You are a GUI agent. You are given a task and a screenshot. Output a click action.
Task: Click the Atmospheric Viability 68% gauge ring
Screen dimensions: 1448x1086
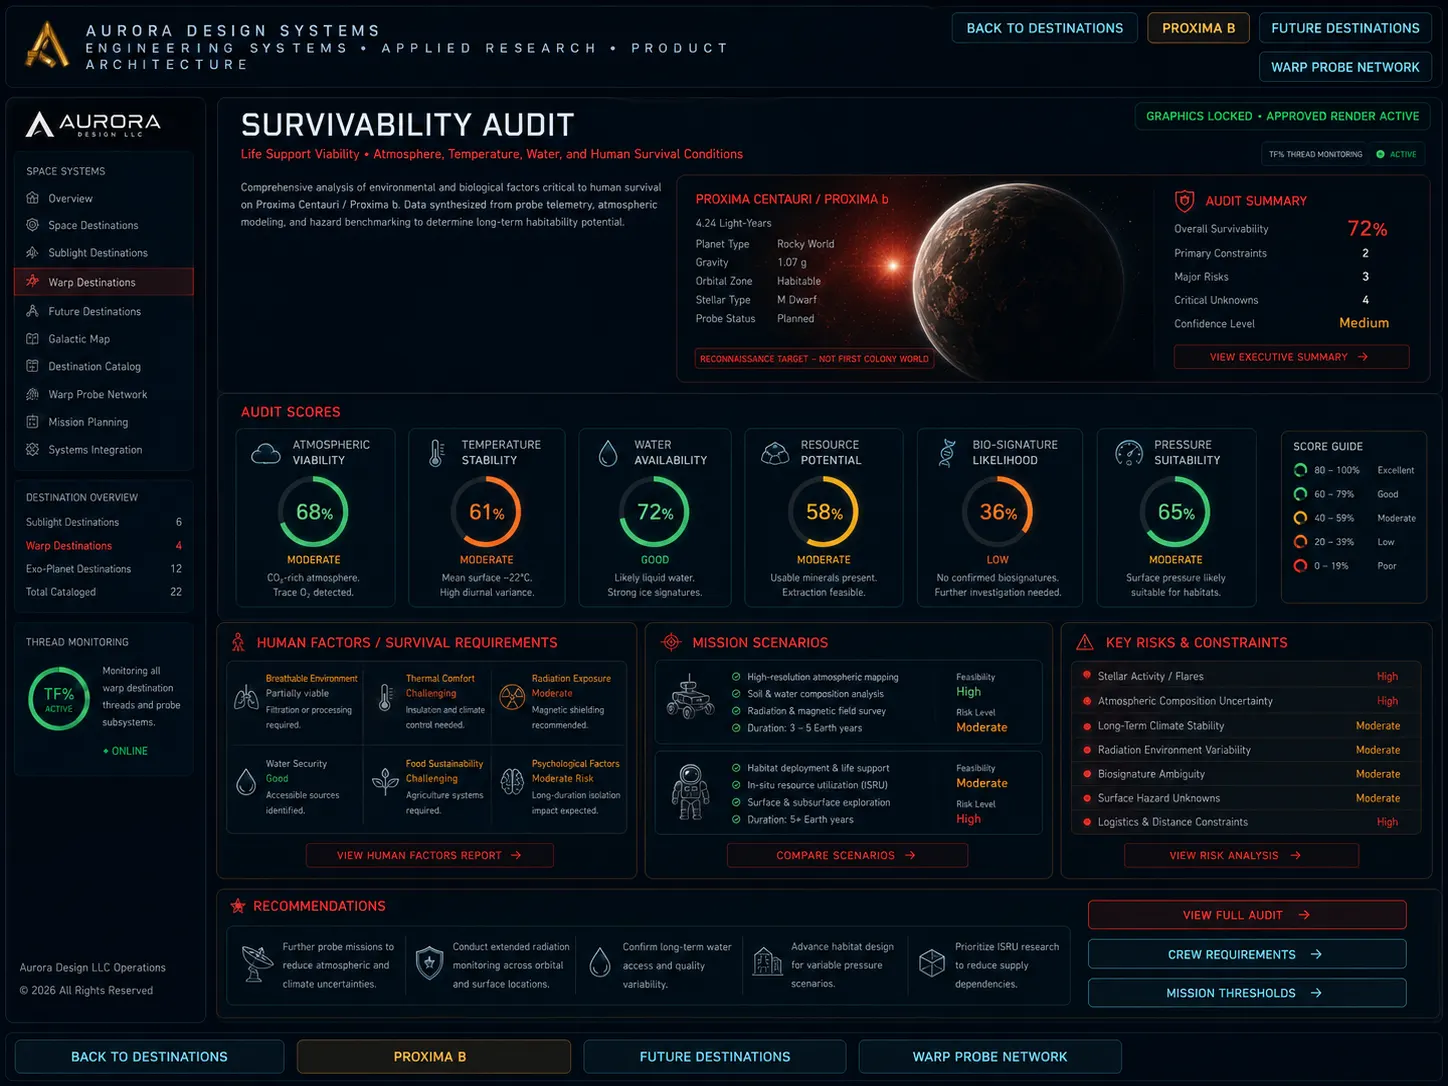314,512
